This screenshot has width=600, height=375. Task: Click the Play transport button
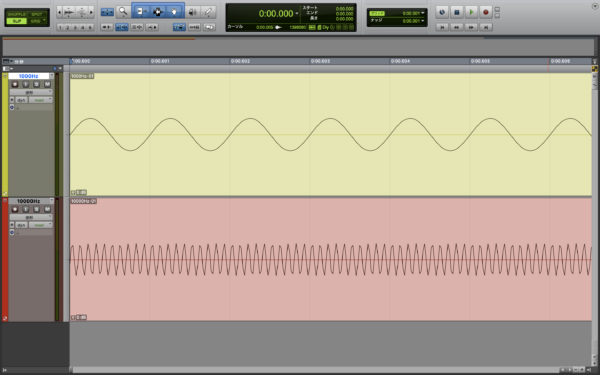[471, 12]
